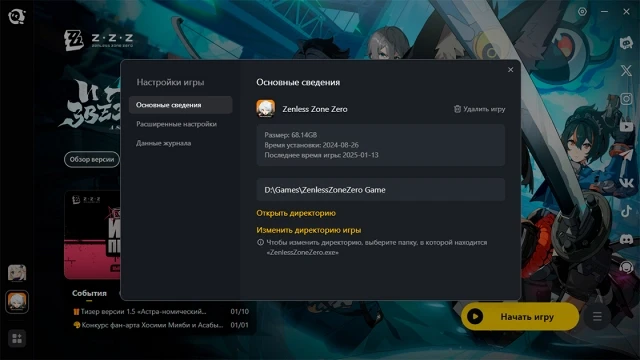Click the 01/01 date in the news list
The image size is (640, 360).
pyautogui.click(x=240, y=325)
